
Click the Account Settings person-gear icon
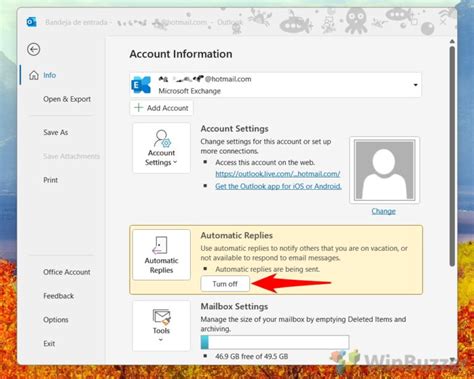(x=162, y=138)
